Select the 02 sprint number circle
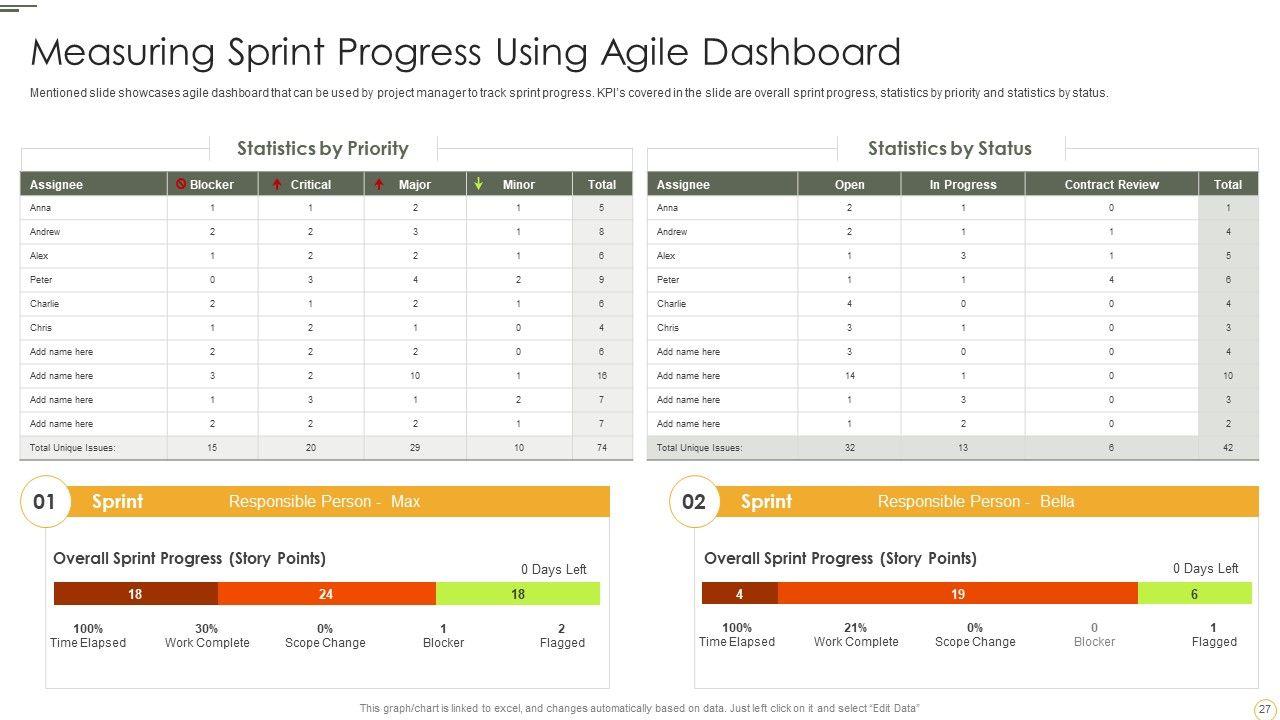The width and height of the screenshot is (1280, 720). click(x=694, y=502)
